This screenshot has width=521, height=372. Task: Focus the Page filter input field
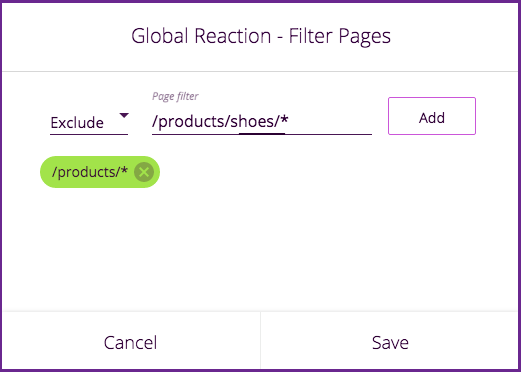click(x=262, y=122)
